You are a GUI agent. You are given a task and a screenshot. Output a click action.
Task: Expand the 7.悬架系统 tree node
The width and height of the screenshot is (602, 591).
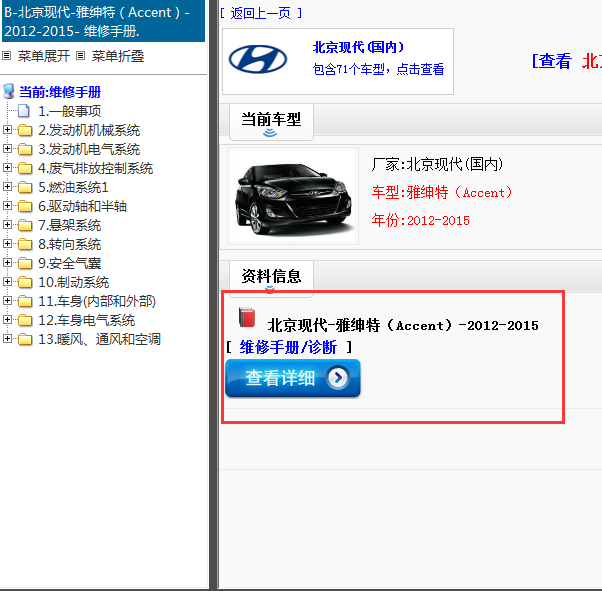[x=7, y=224]
